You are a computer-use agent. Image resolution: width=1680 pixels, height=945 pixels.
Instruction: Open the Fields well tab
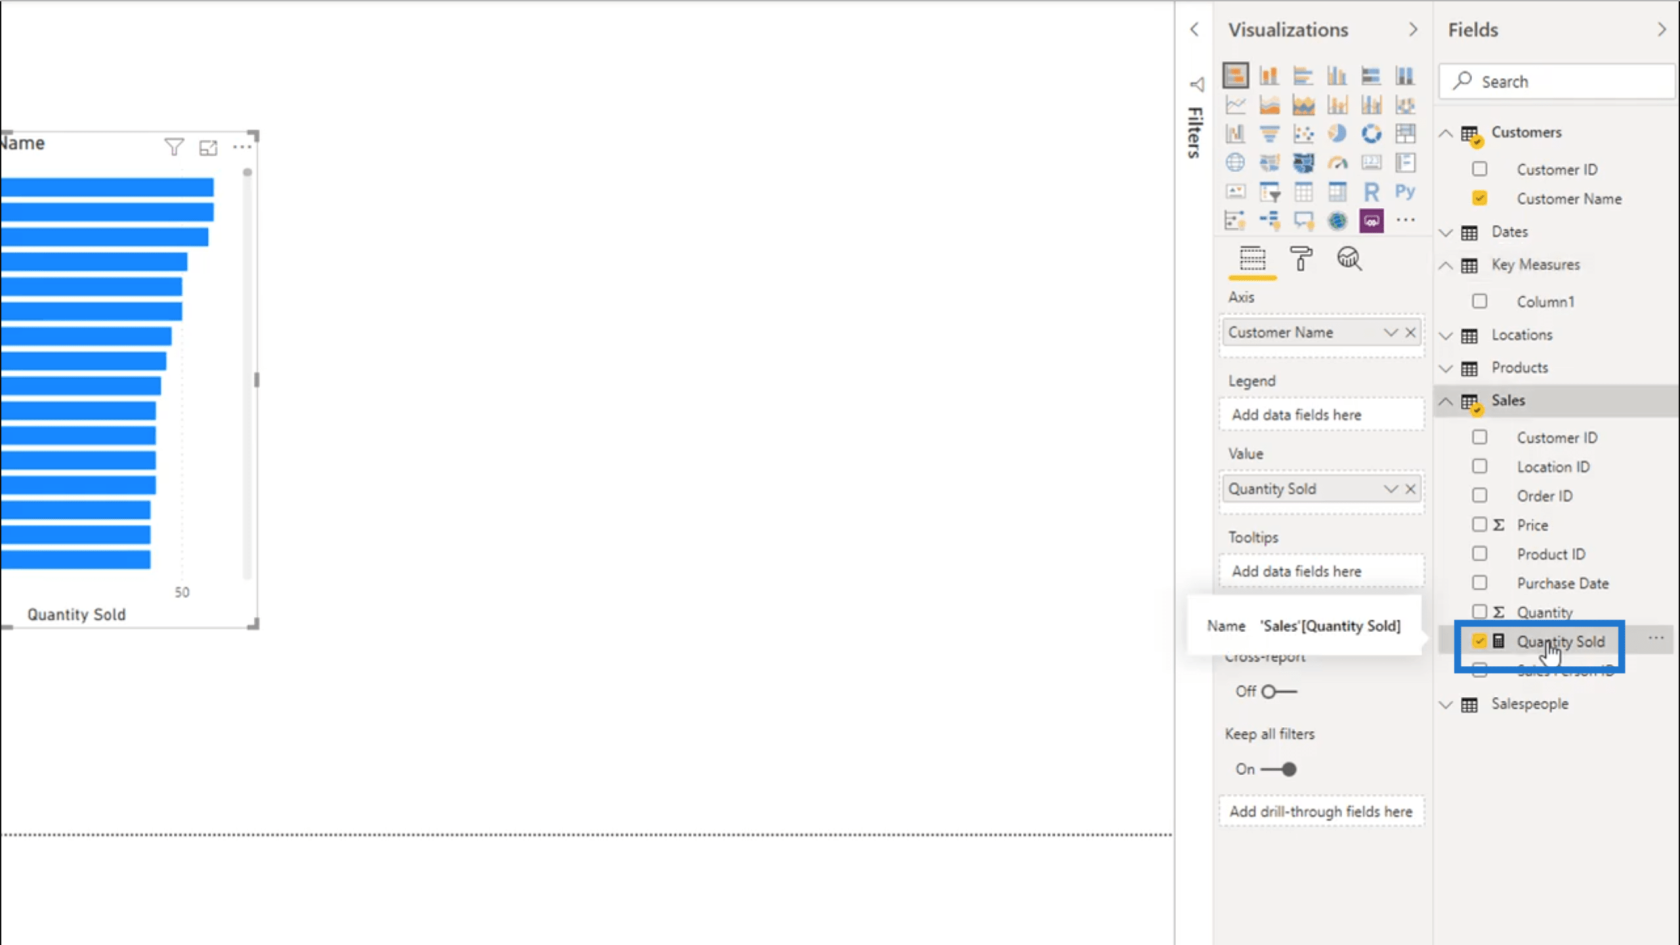1252,259
